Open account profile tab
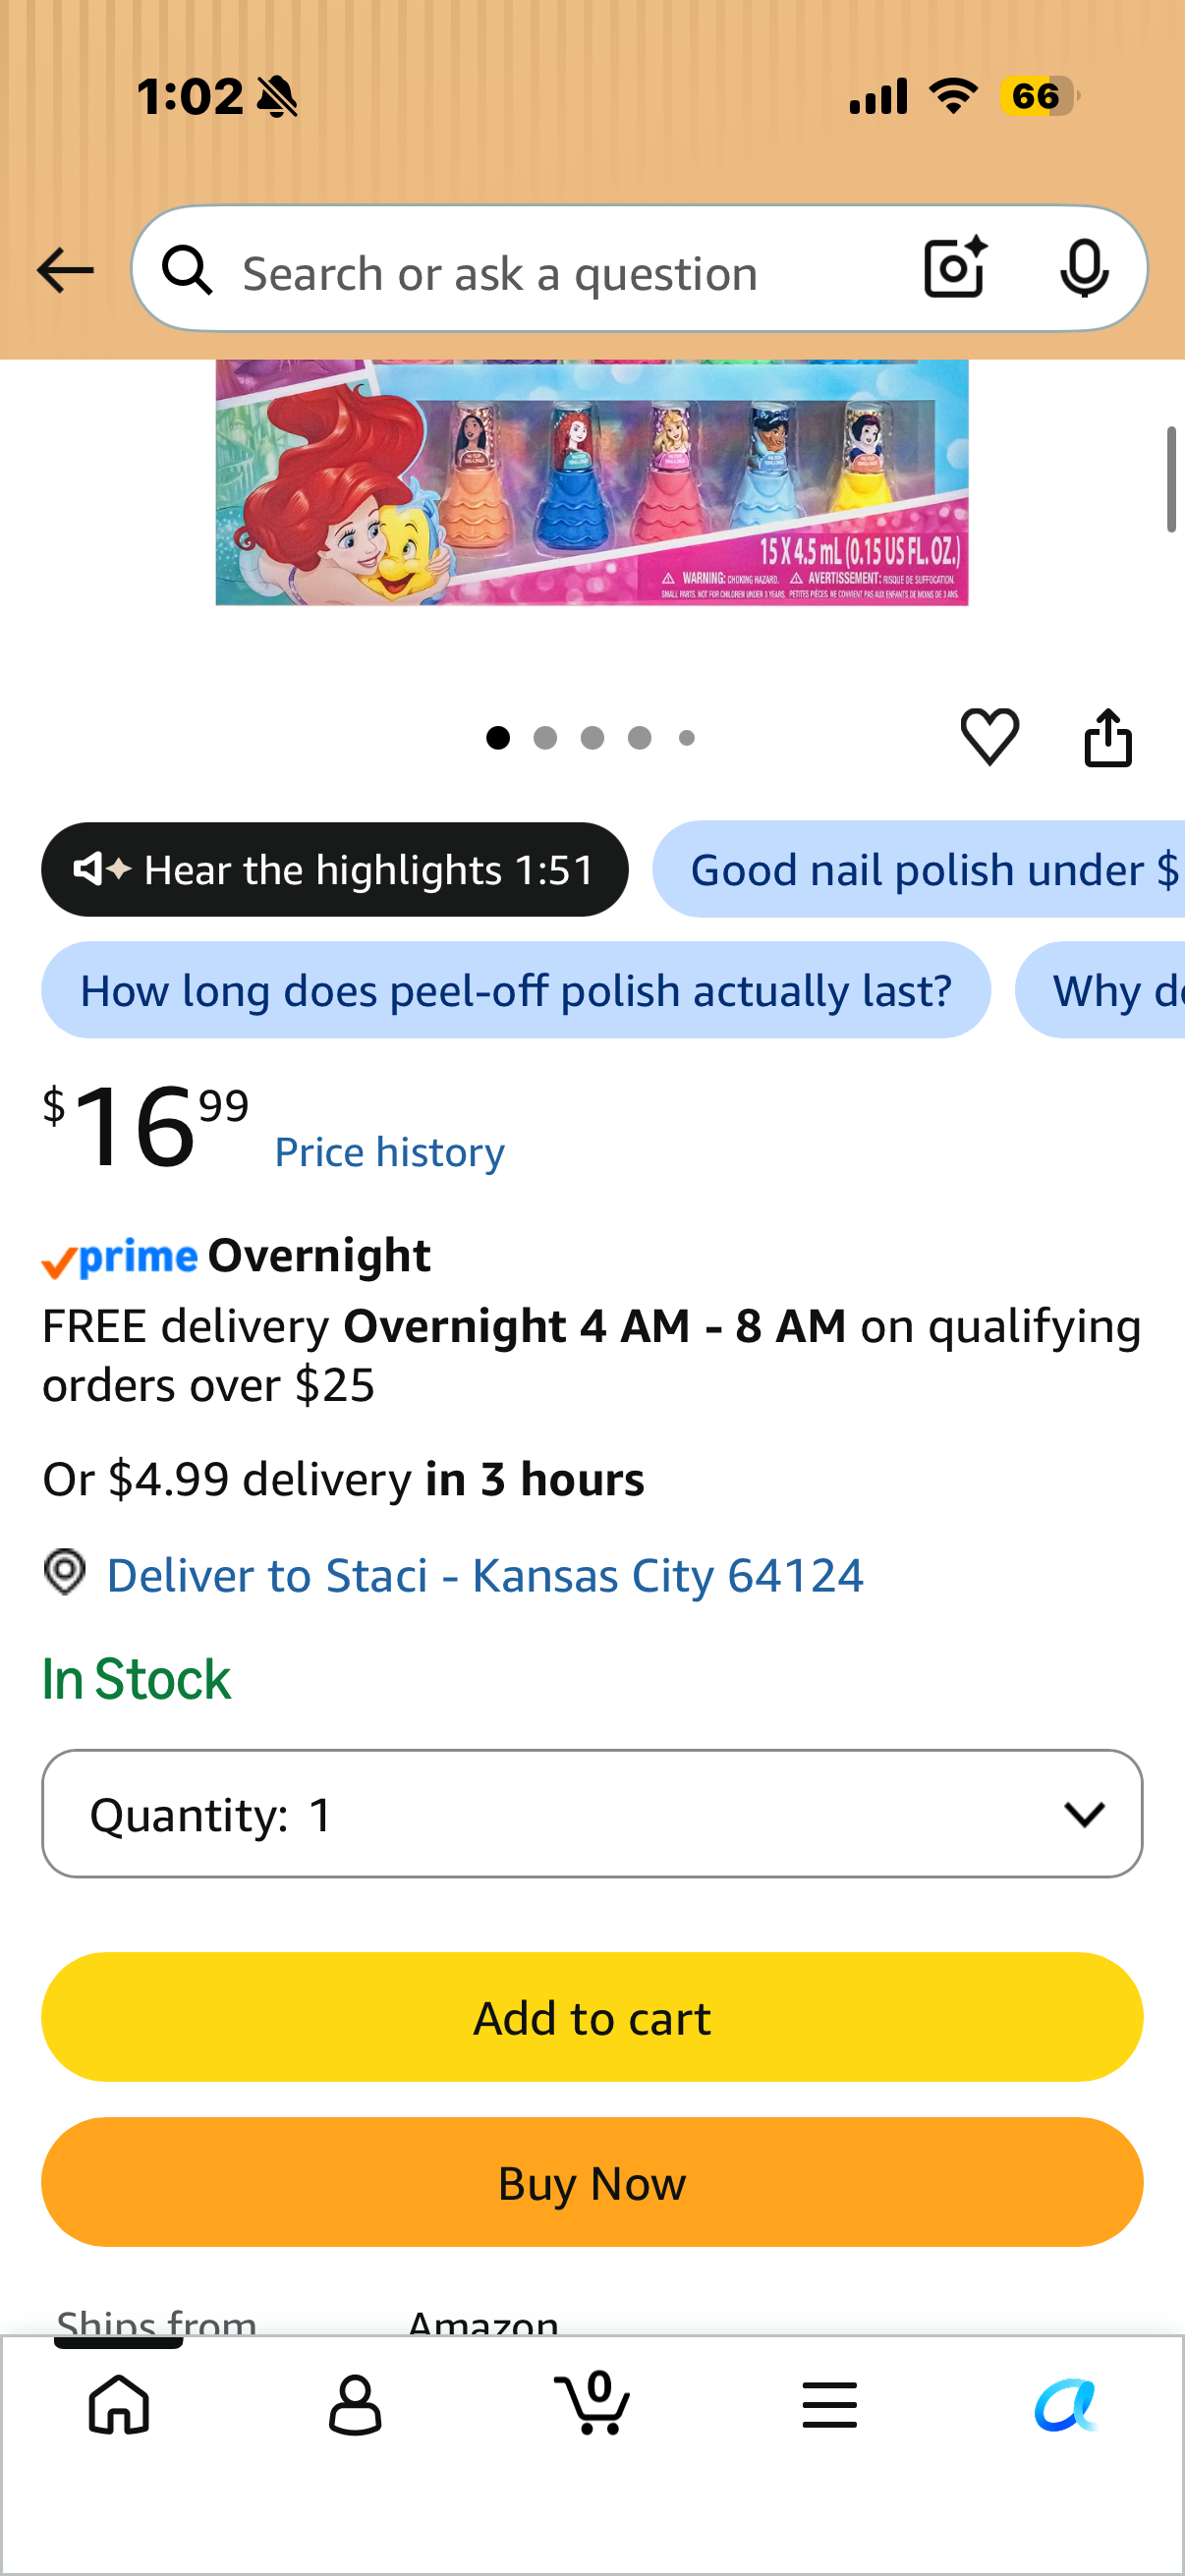The image size is (1185, 2576). [x=355, y=2405]
